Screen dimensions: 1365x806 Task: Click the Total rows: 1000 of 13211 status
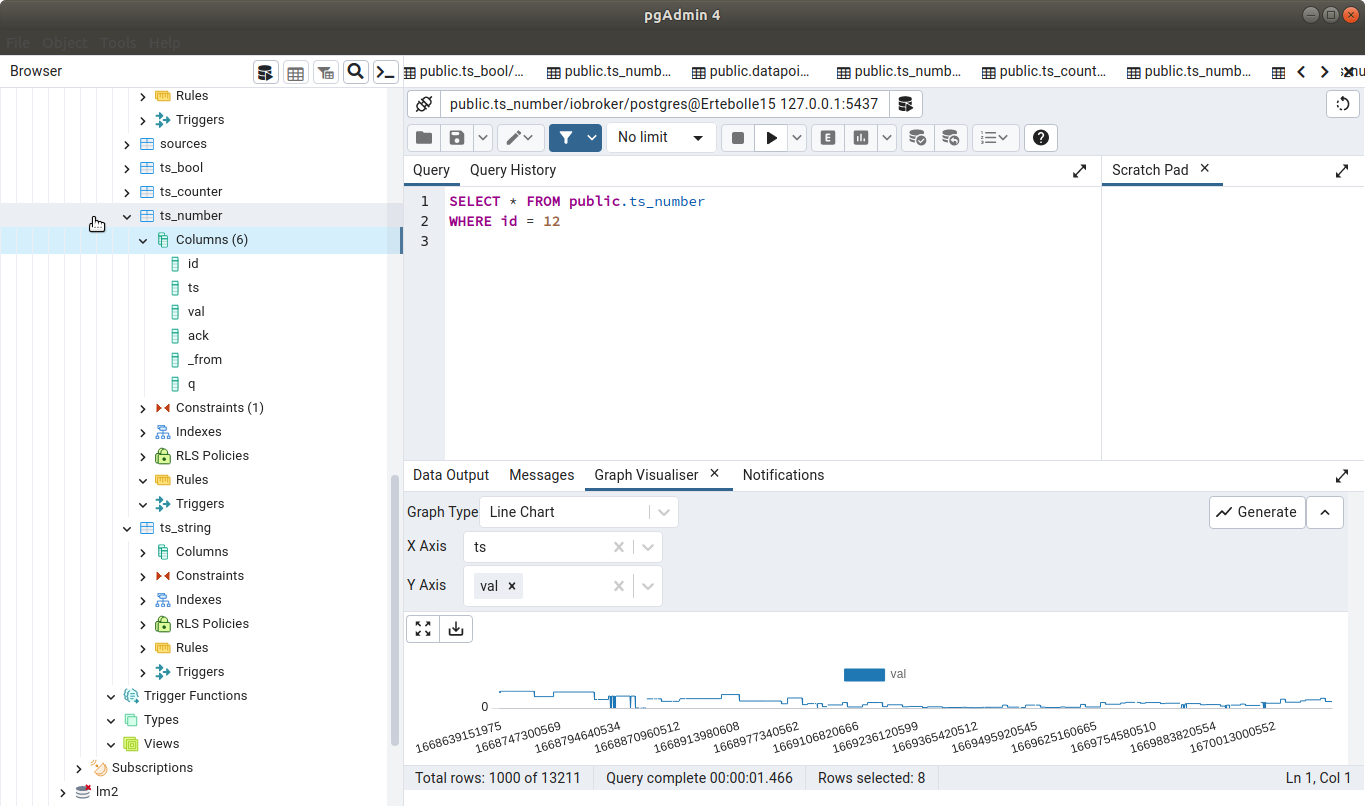[498, 778]
